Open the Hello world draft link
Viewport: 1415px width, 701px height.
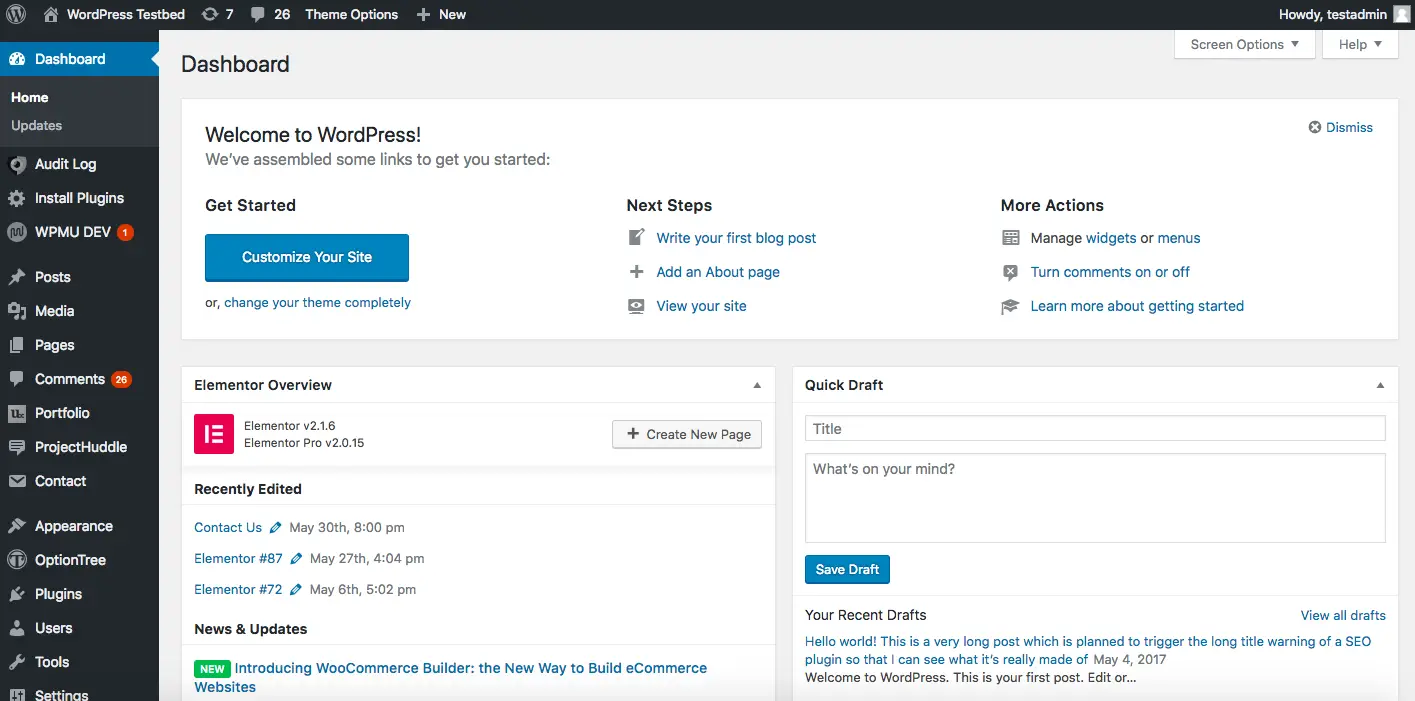(1088, 650)
